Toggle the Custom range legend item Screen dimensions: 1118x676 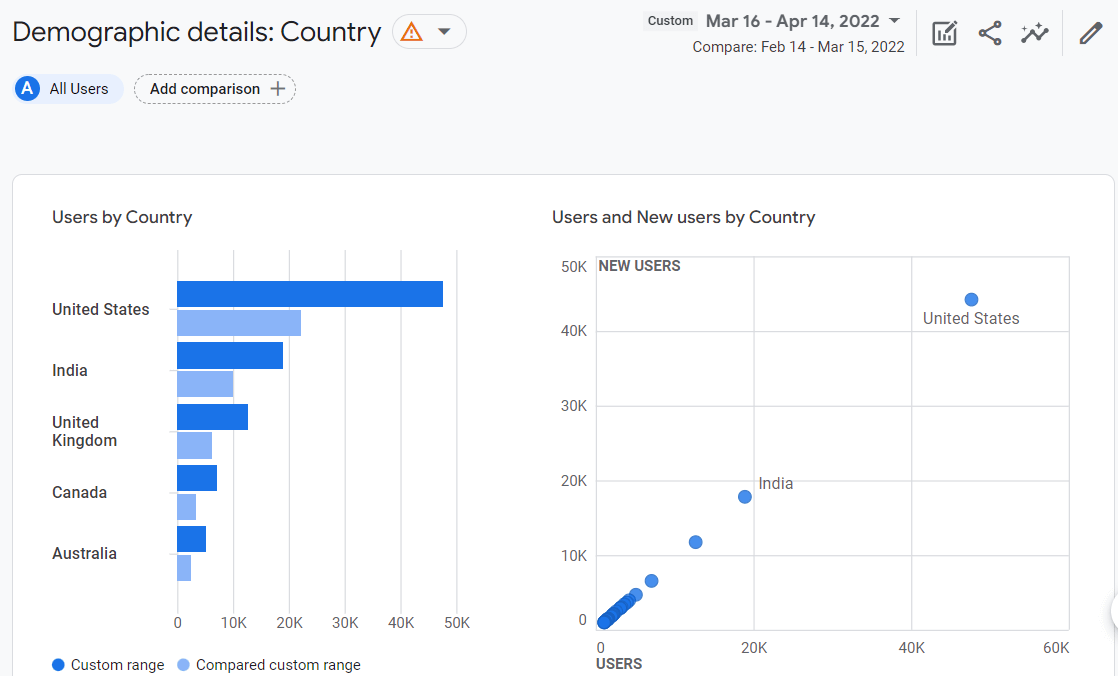point(108,665)
